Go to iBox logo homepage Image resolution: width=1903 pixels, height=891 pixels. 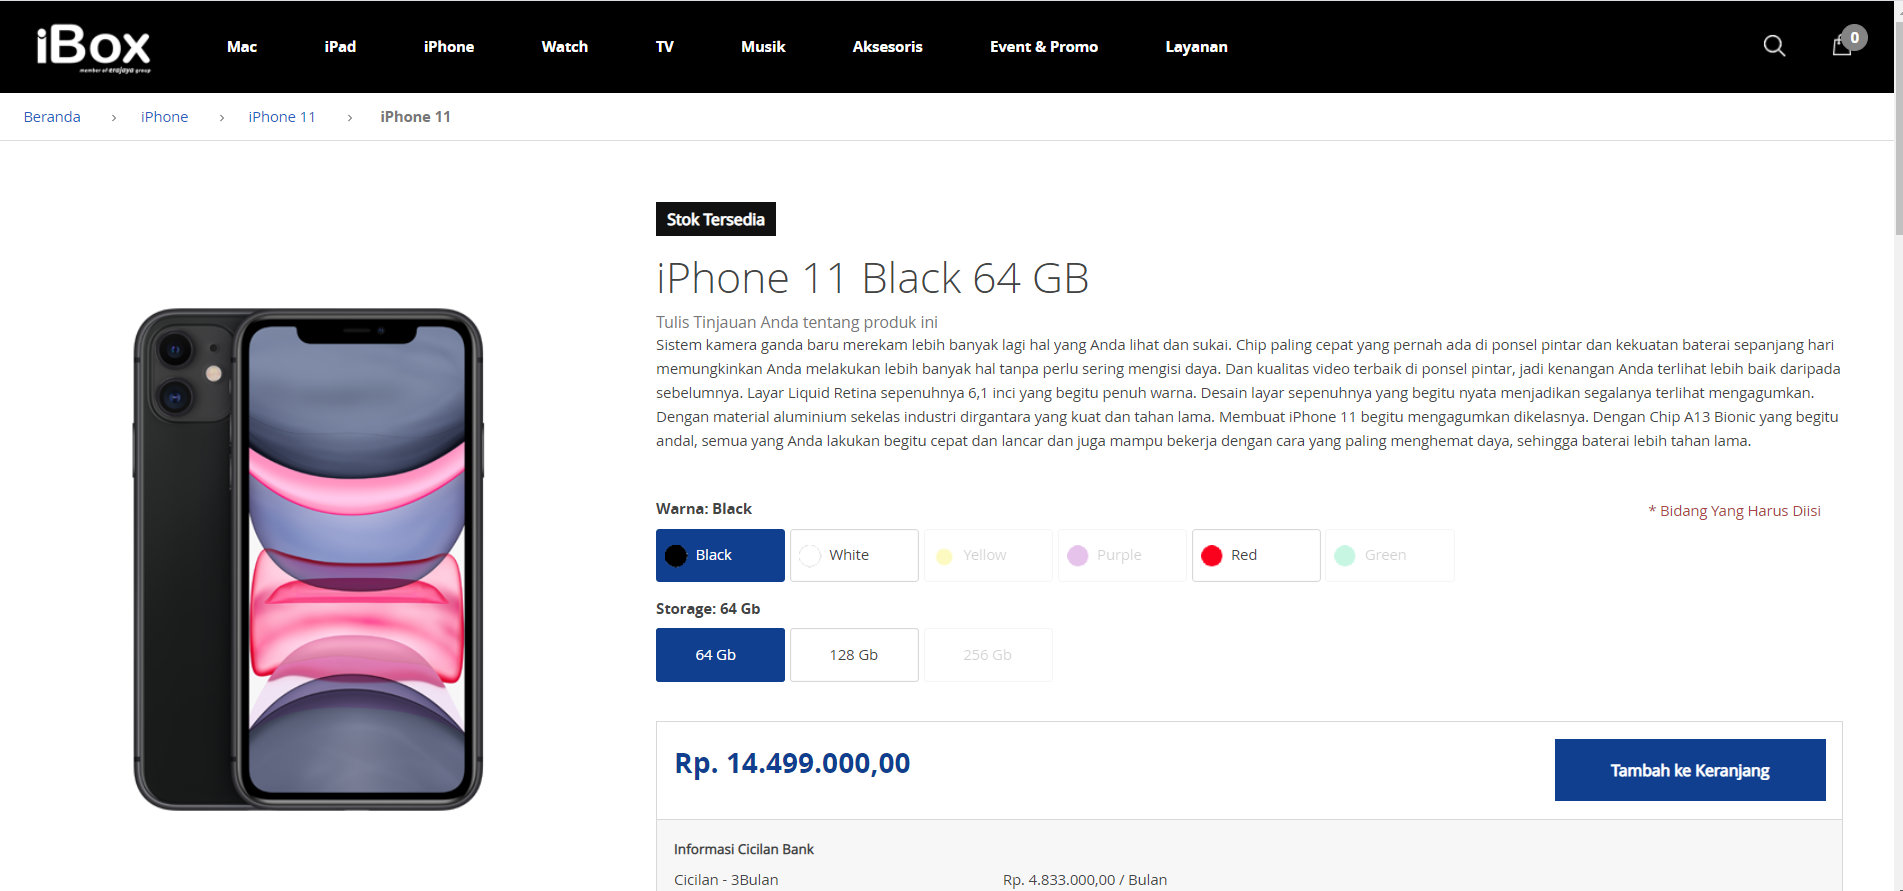pyautogui.click(x=94, y=48)
